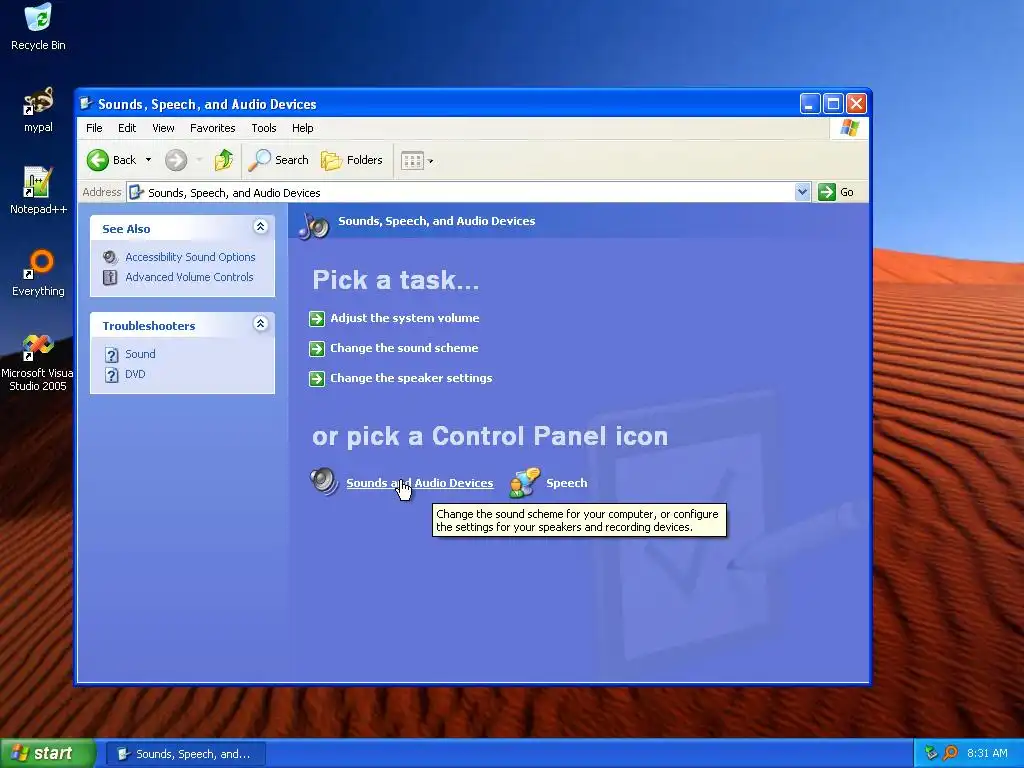1024x768 pixels.
Task: Go up one folder level icon
Action: [x=223, y=160]
